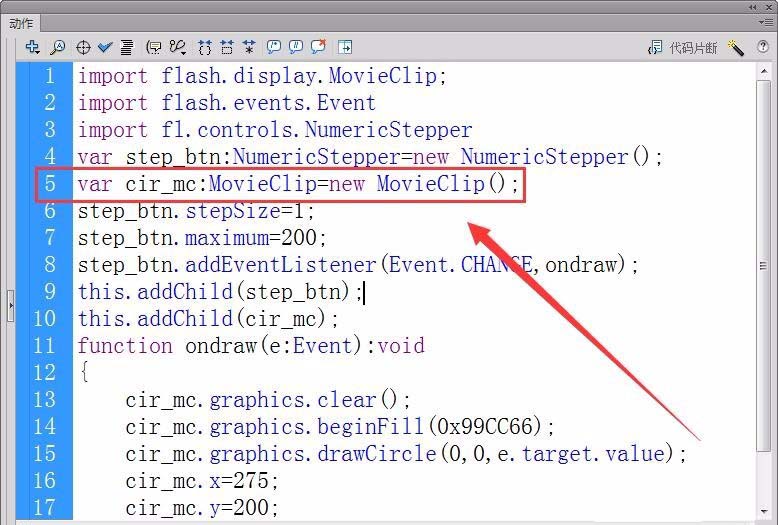Click the add new script item plus icon
Viewport: 778px width, 525px height.
coord(32,47)
